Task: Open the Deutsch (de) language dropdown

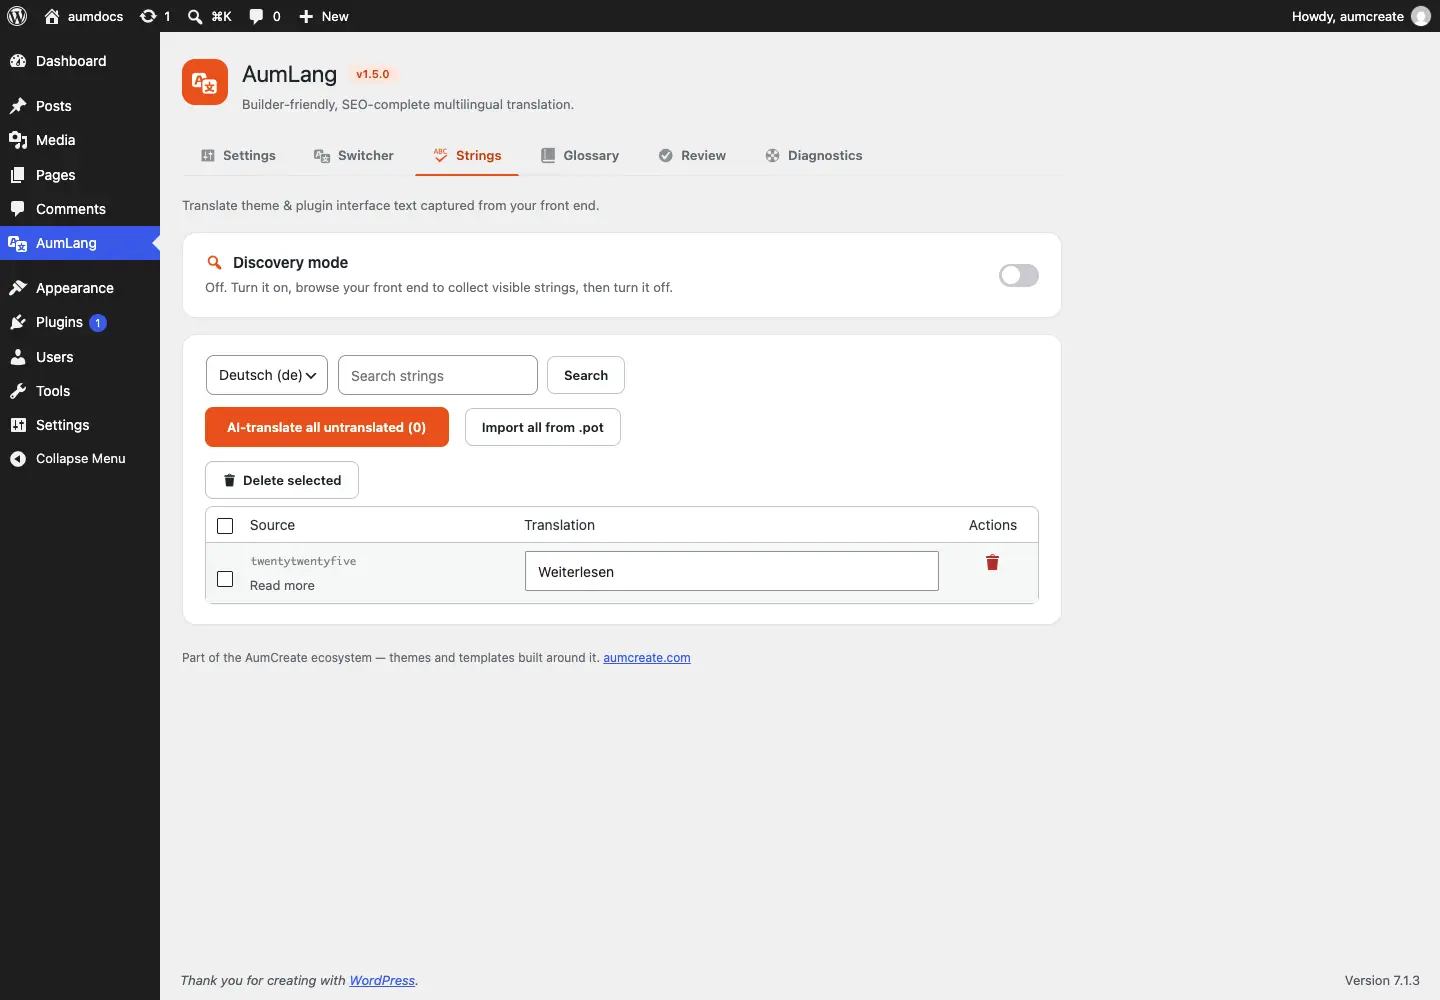Action: [x=267, y=375]
